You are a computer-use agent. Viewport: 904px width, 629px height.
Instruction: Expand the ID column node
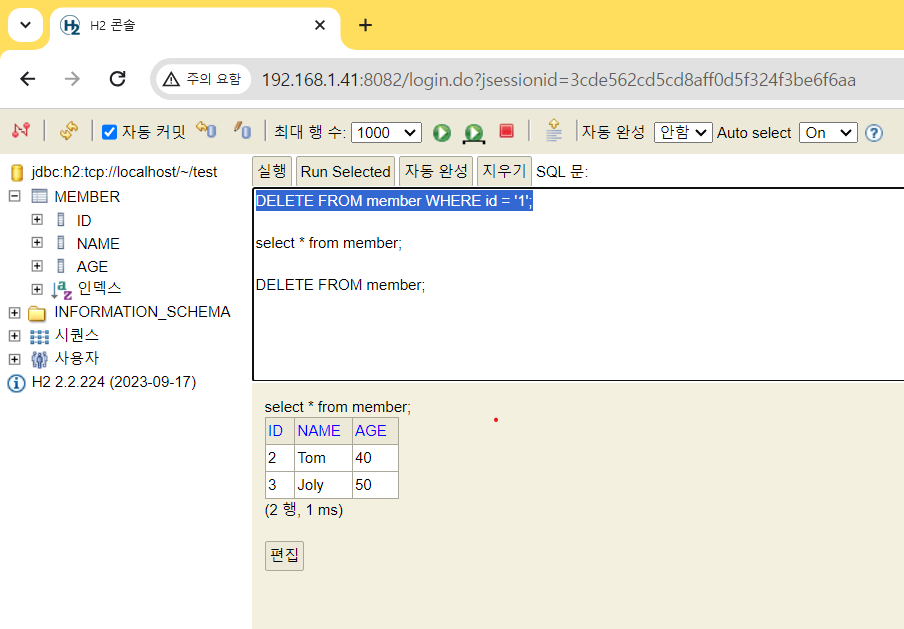37,220
